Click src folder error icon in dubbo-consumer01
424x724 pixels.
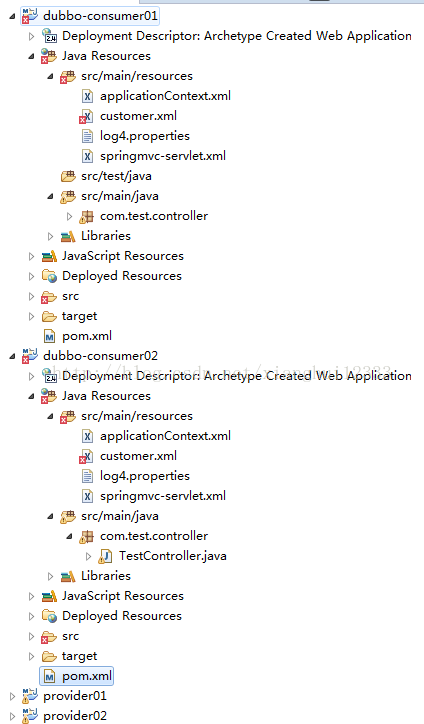48,296
